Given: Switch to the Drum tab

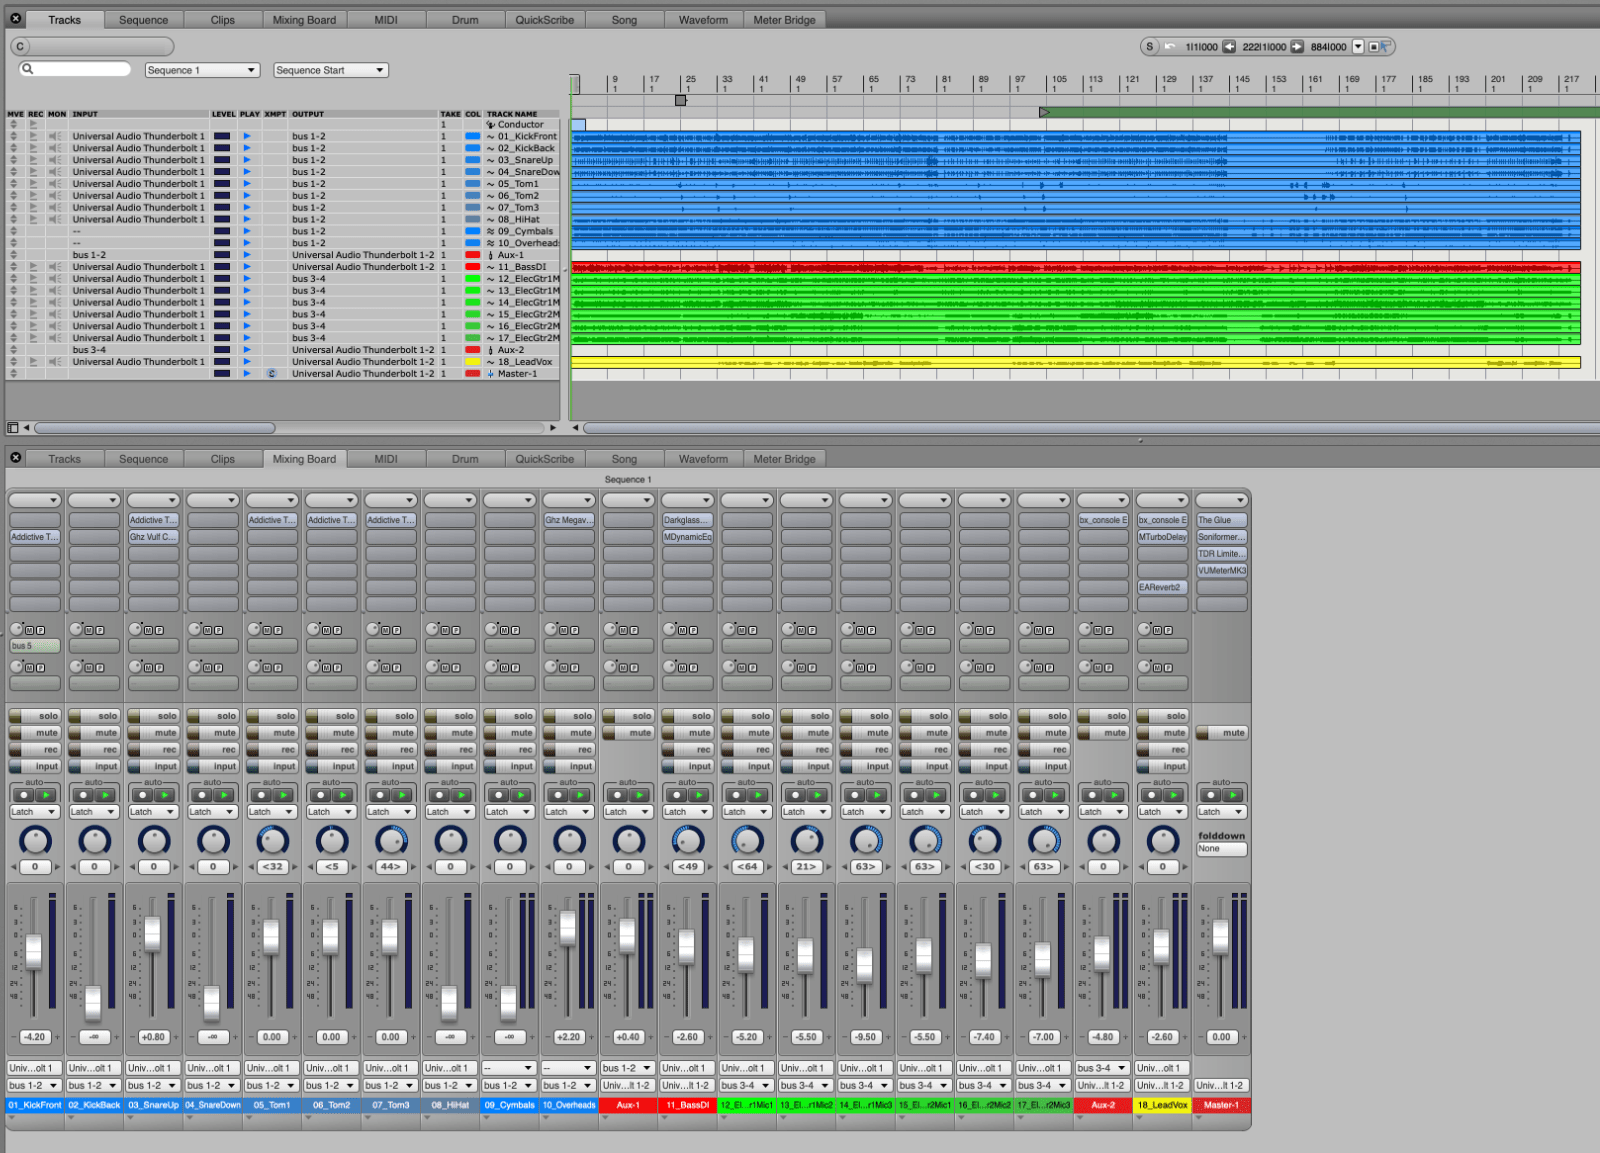Looking at the screenshot, I should tap(464, 18).
